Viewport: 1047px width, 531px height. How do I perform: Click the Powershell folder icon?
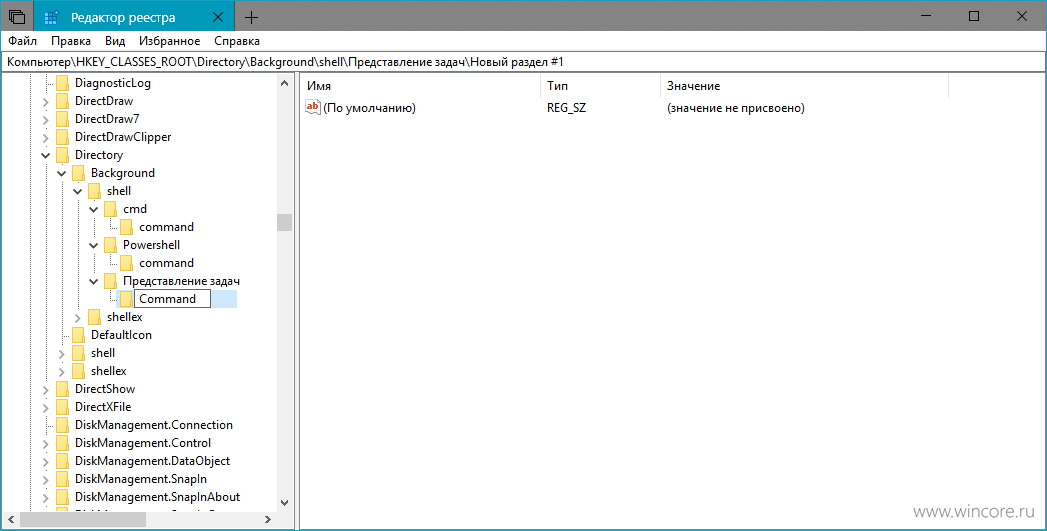click(111, 245)
